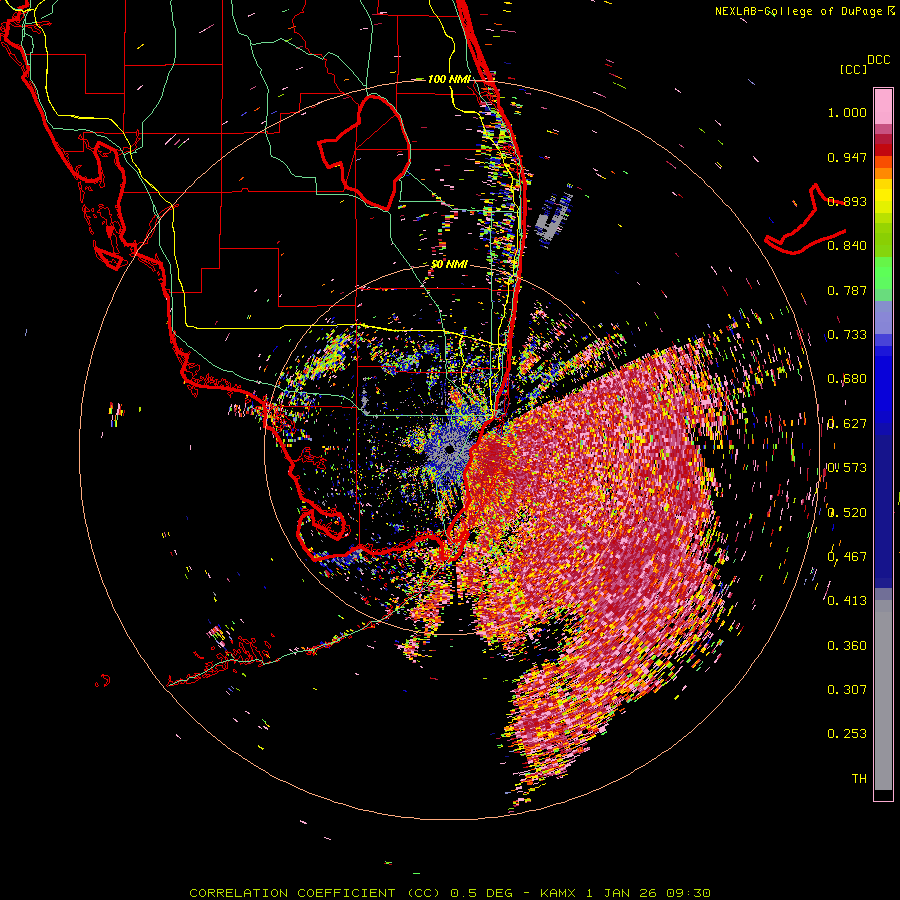Select the 0.947 color scale value

pos(847,157)
